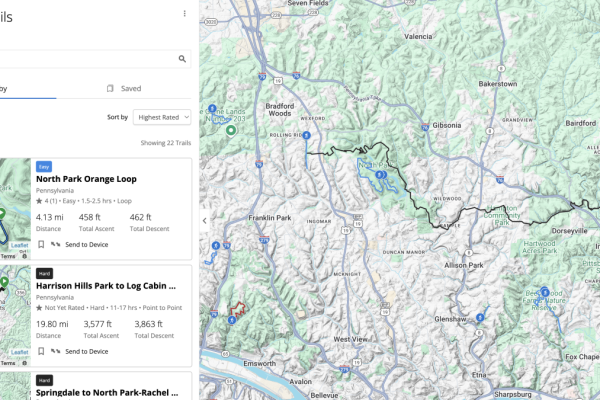Switch to the Saved tab

[x=124, y=88]
